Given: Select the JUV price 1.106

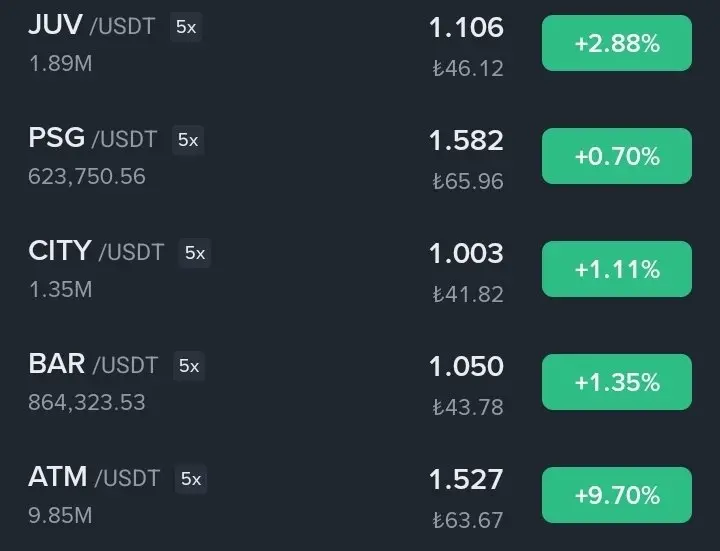Looking at the screenshot, I should (x=467, y=28).
